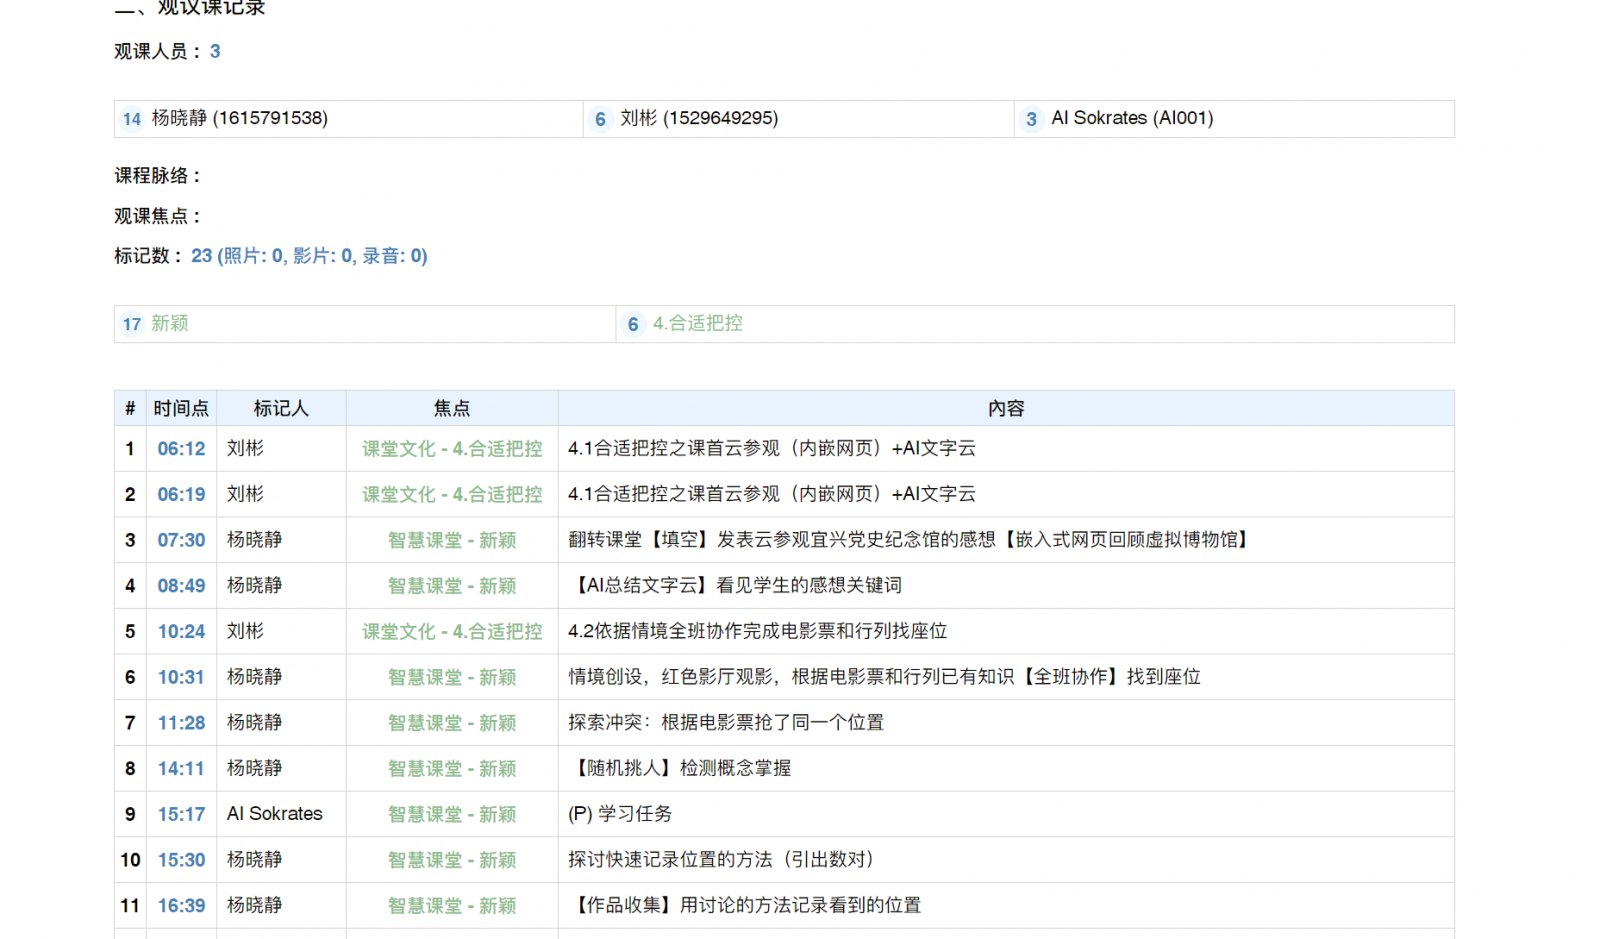Click the 15:17 AI Sokrates time link
The width and height of the screenshot is (1600, 939).
tap(181, 815)
